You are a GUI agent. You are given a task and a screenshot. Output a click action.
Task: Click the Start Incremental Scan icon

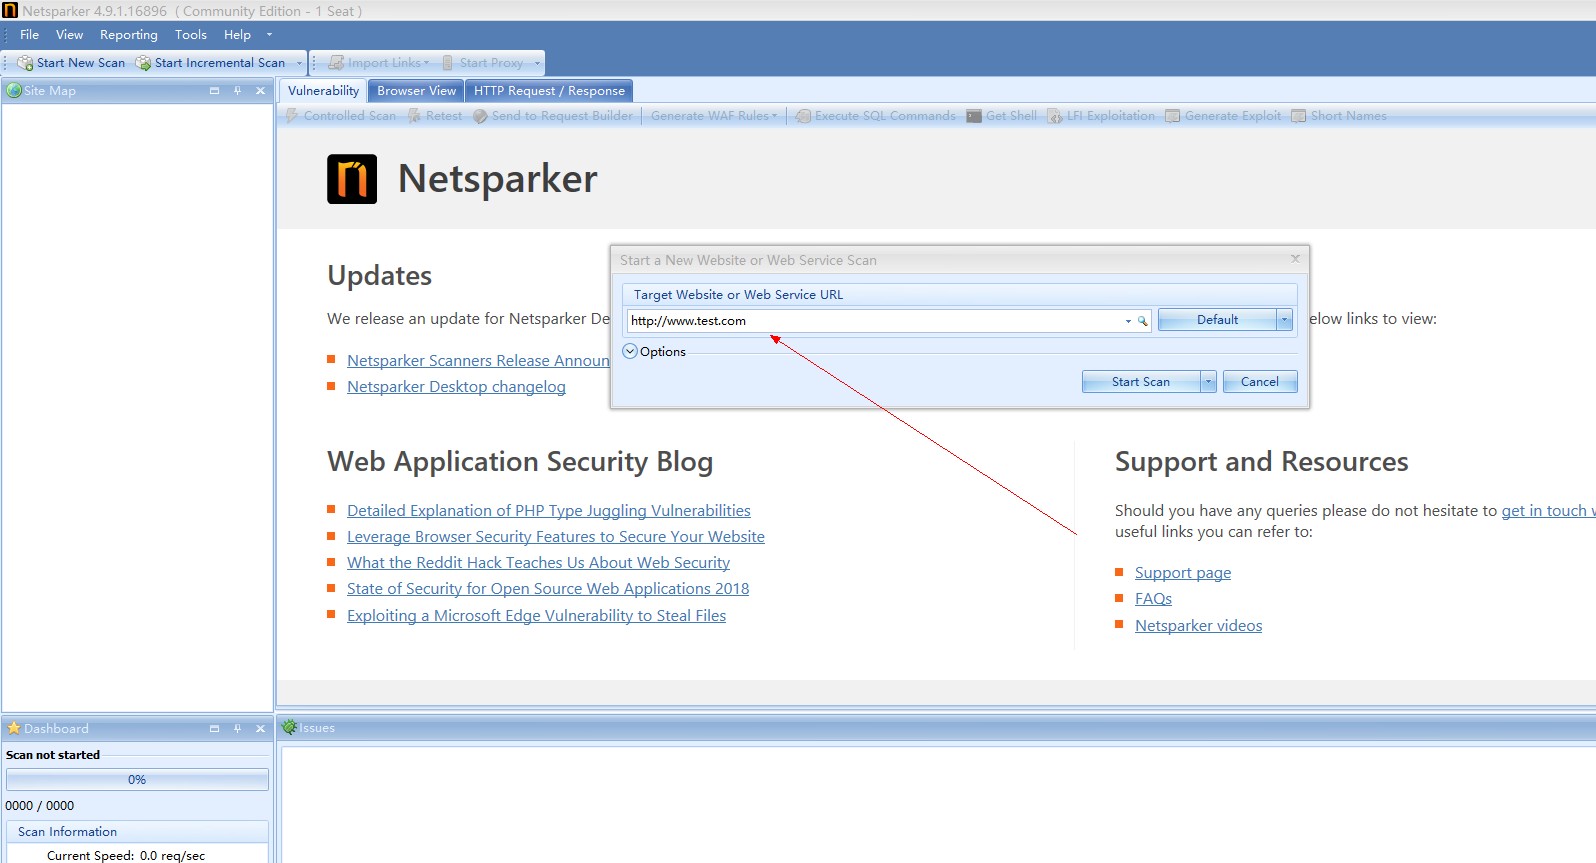(x=143, y=63)
